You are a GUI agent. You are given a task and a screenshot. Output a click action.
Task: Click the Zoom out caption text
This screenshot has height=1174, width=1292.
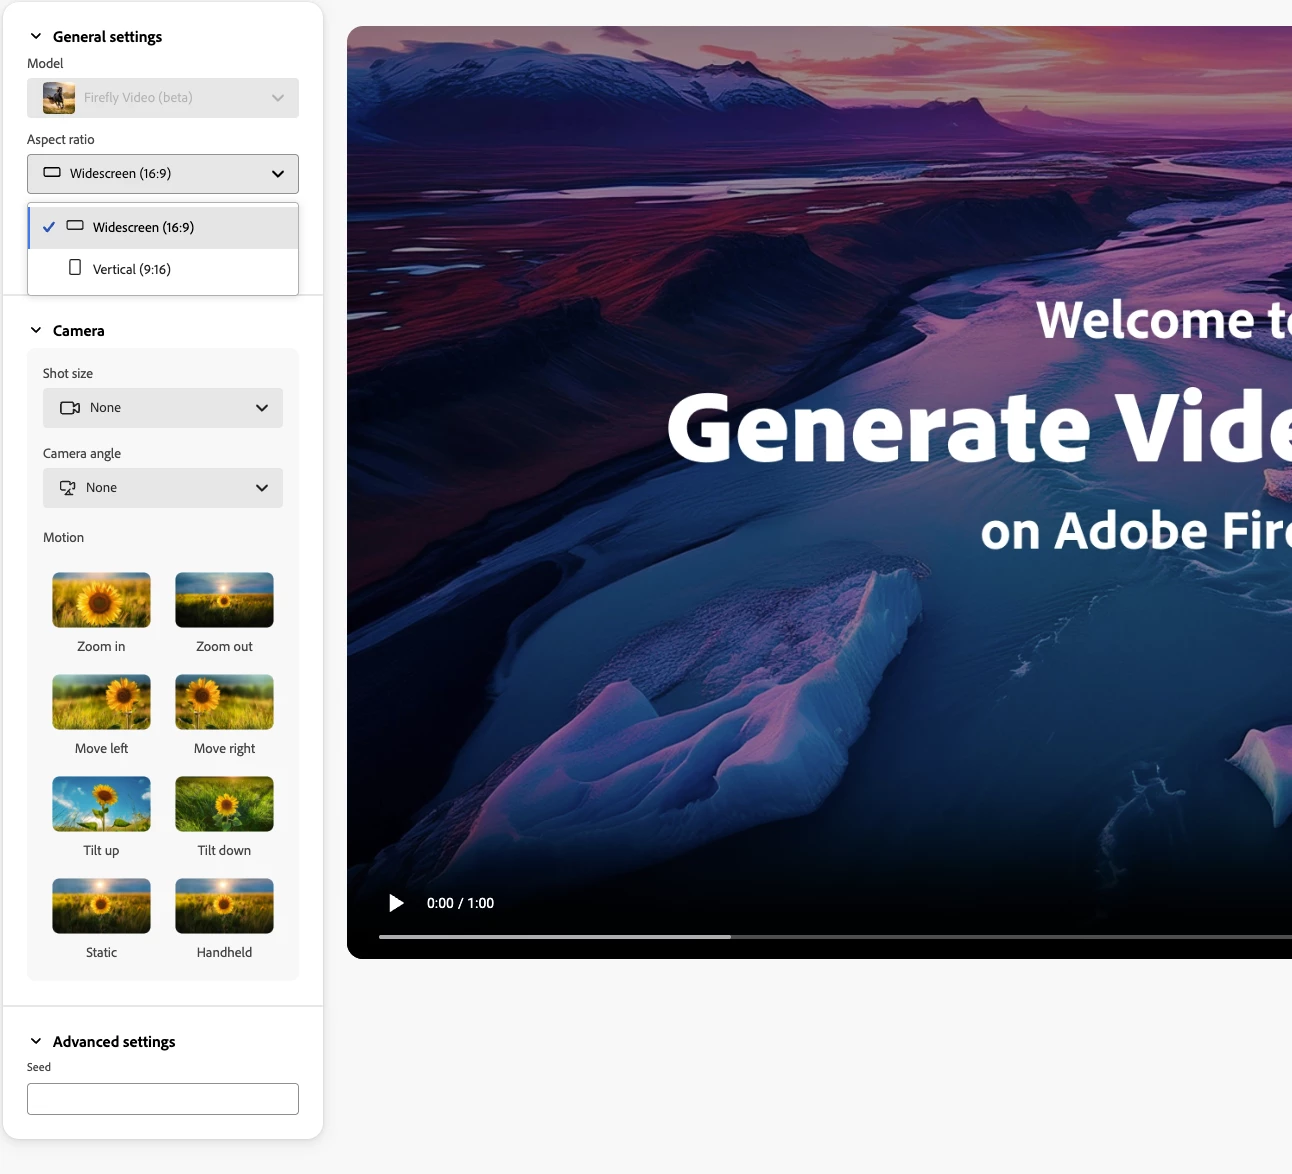[224, 647]
